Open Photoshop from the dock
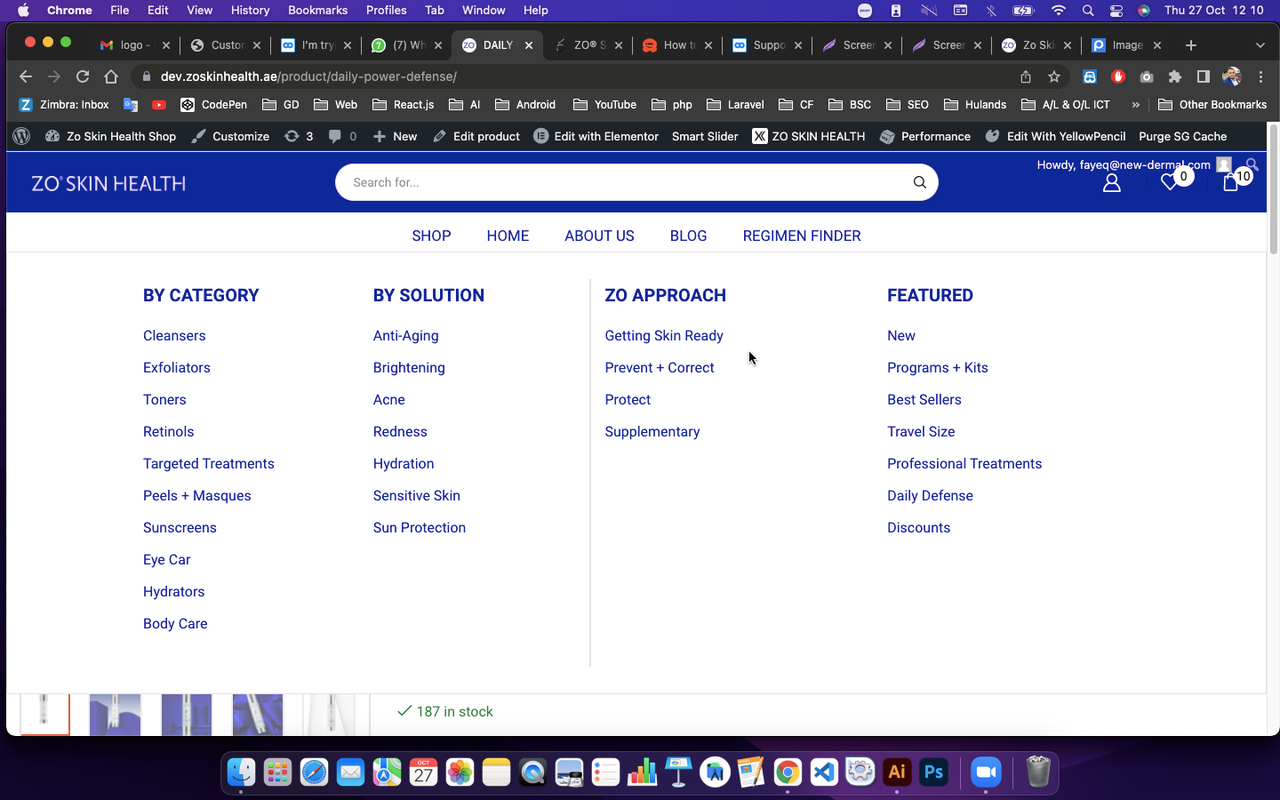The image size is (1280, 800). [x=934, y=772]
